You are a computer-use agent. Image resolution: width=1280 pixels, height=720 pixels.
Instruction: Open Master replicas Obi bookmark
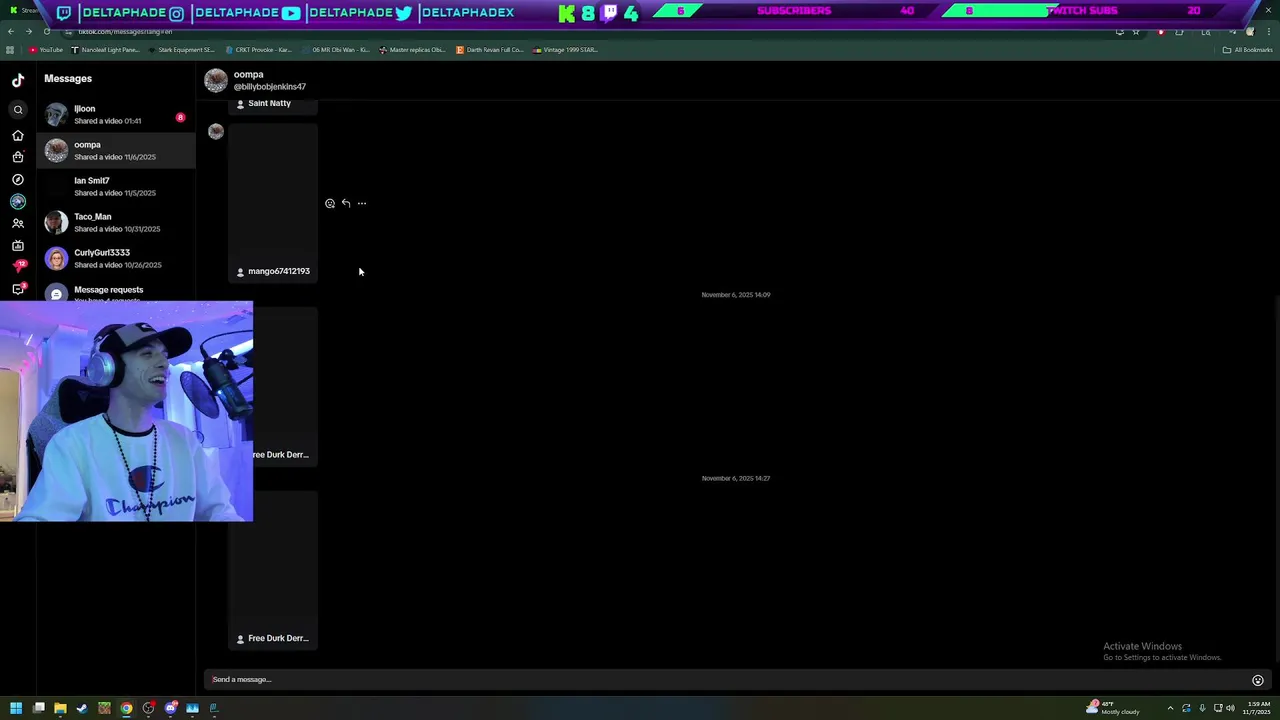point(412,50)
